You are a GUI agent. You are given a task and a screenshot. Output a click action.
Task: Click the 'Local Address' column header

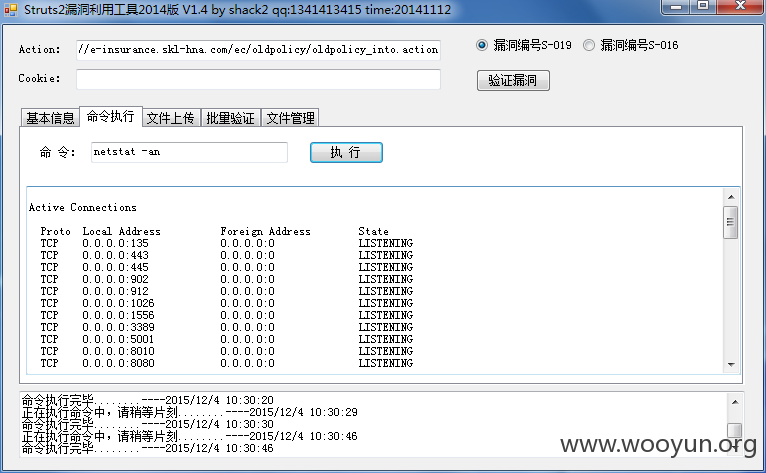point(121,231)
